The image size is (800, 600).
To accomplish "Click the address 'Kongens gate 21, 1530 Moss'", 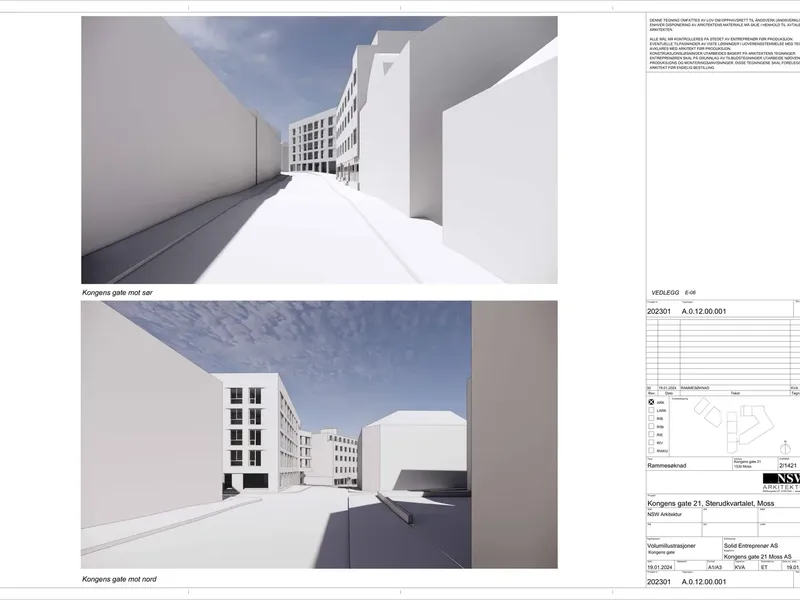I will coord(747,464).
